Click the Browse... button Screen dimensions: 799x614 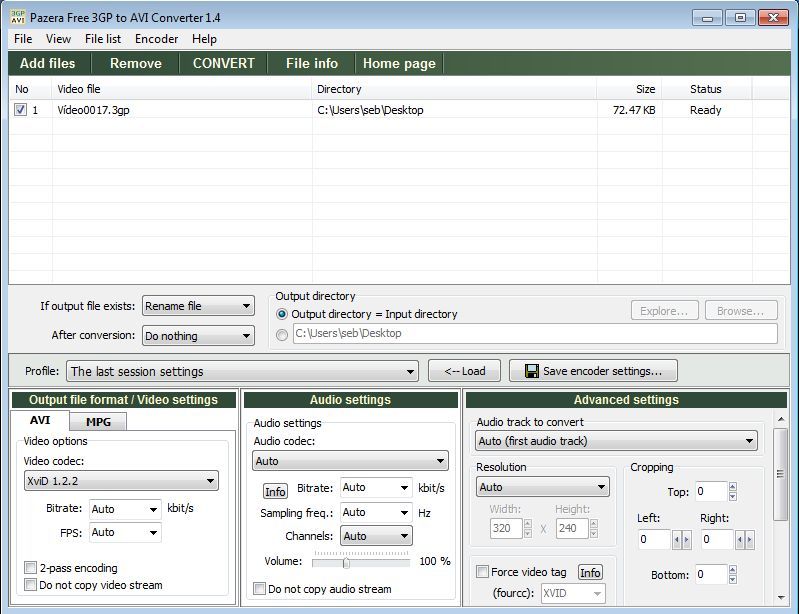pyautogui.click(x=741, y=311)
